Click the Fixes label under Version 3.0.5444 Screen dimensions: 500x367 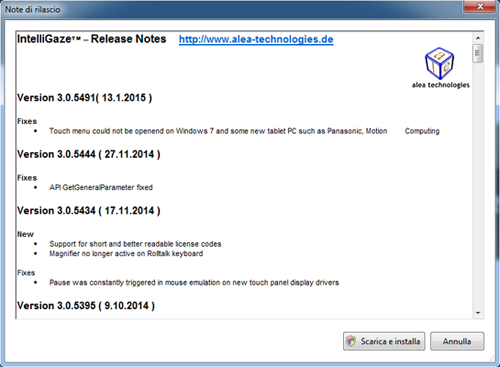pos(27,178)
